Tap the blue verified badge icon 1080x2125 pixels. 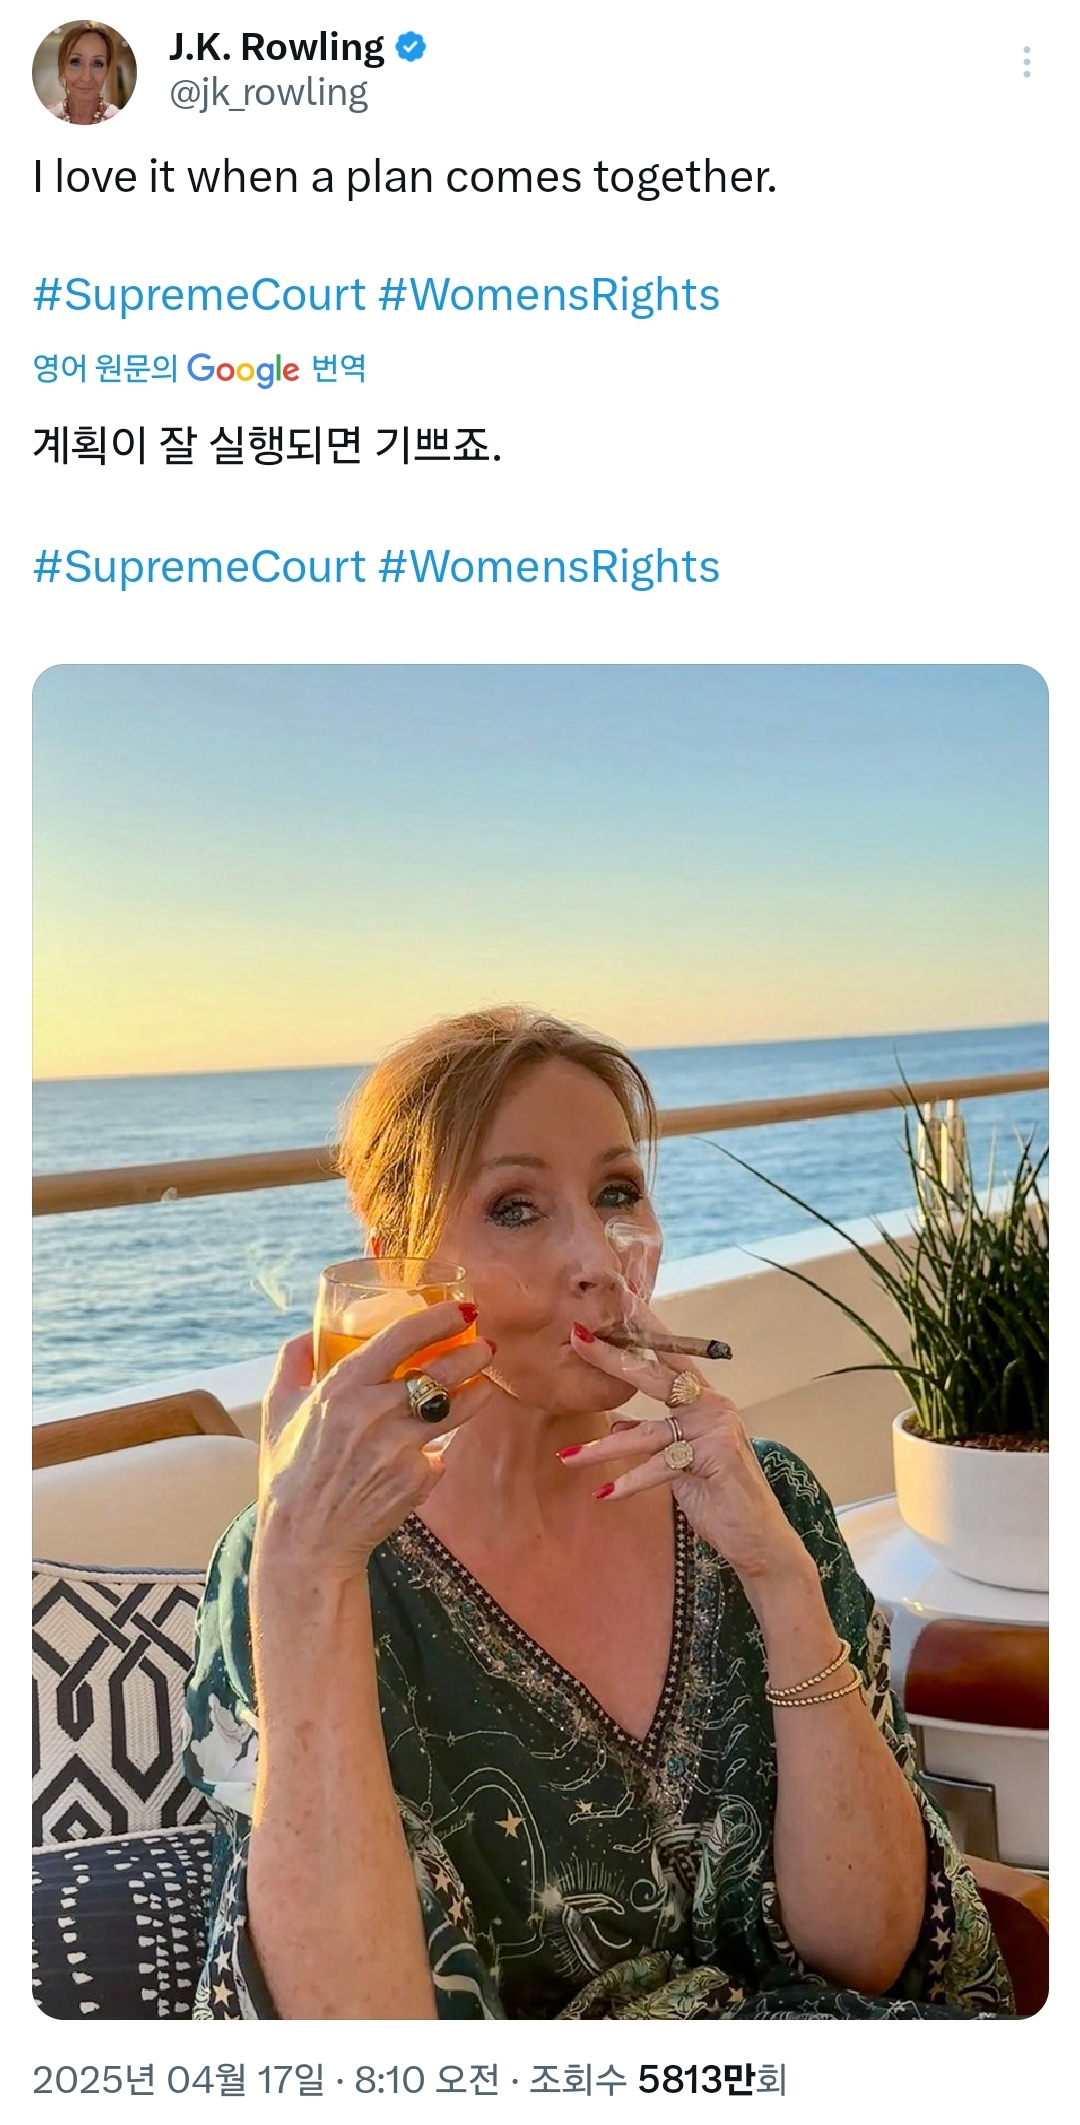[412, 47]
